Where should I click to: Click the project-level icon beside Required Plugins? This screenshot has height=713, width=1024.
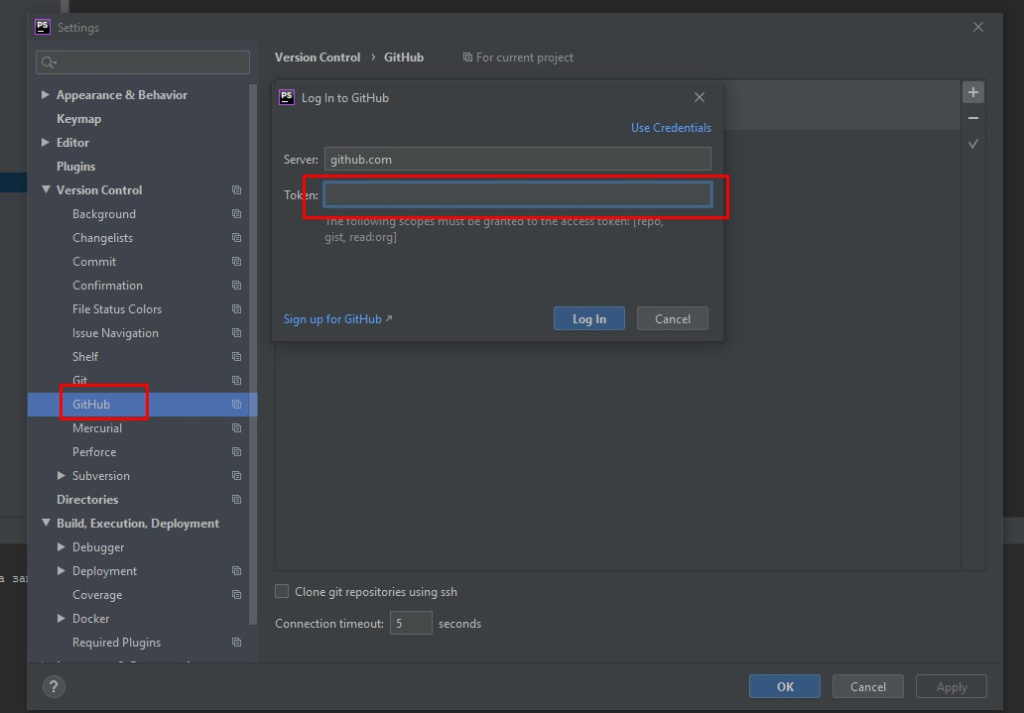[x=236, y=642]
